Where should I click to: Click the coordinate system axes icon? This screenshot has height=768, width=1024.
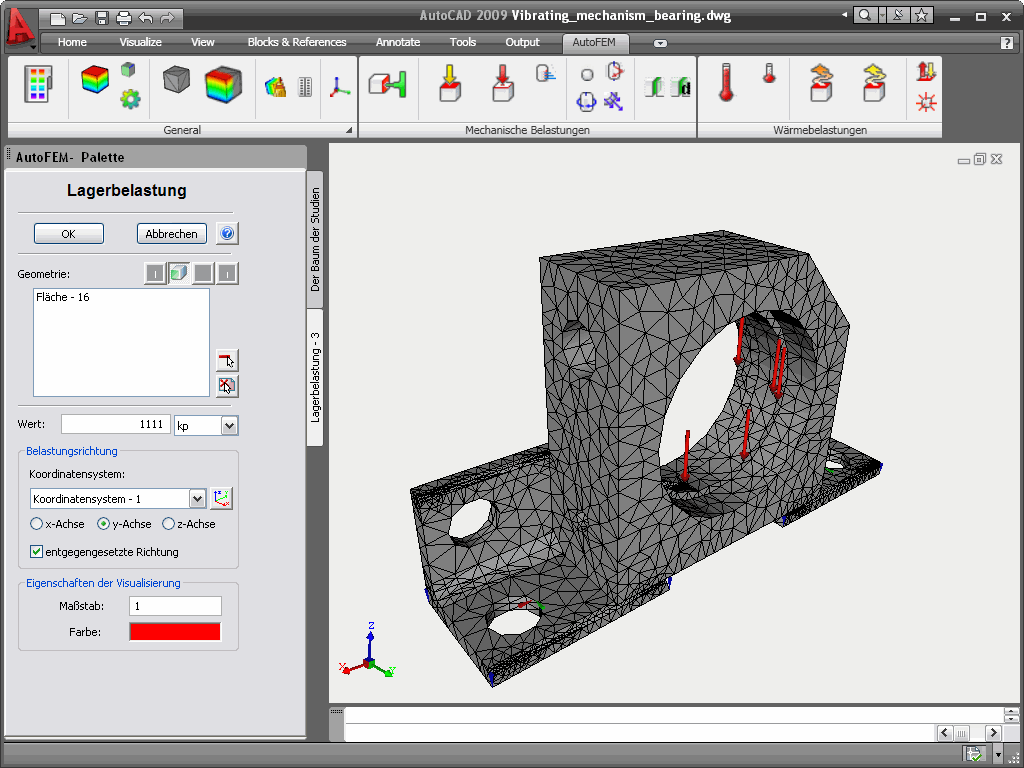point(340,87)
